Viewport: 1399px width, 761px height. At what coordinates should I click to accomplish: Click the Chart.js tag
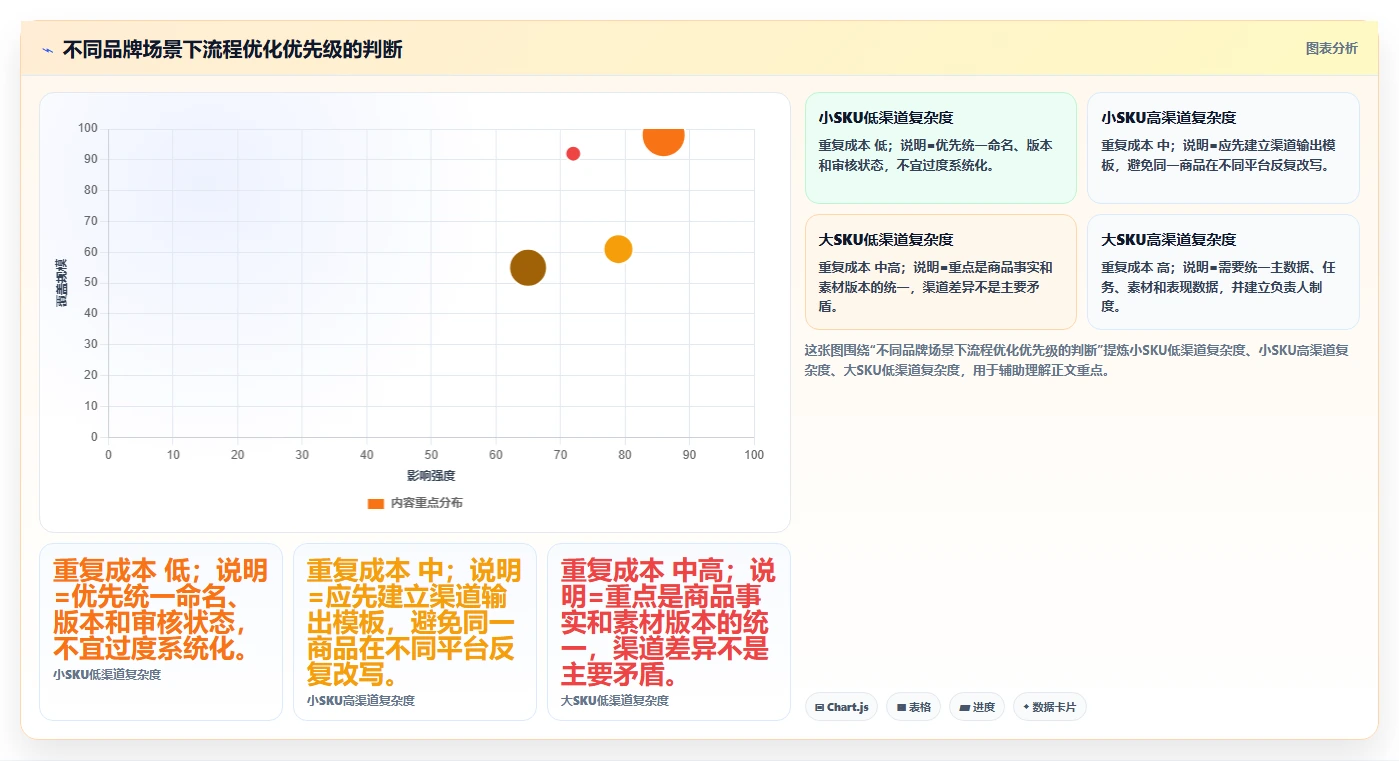841,707
